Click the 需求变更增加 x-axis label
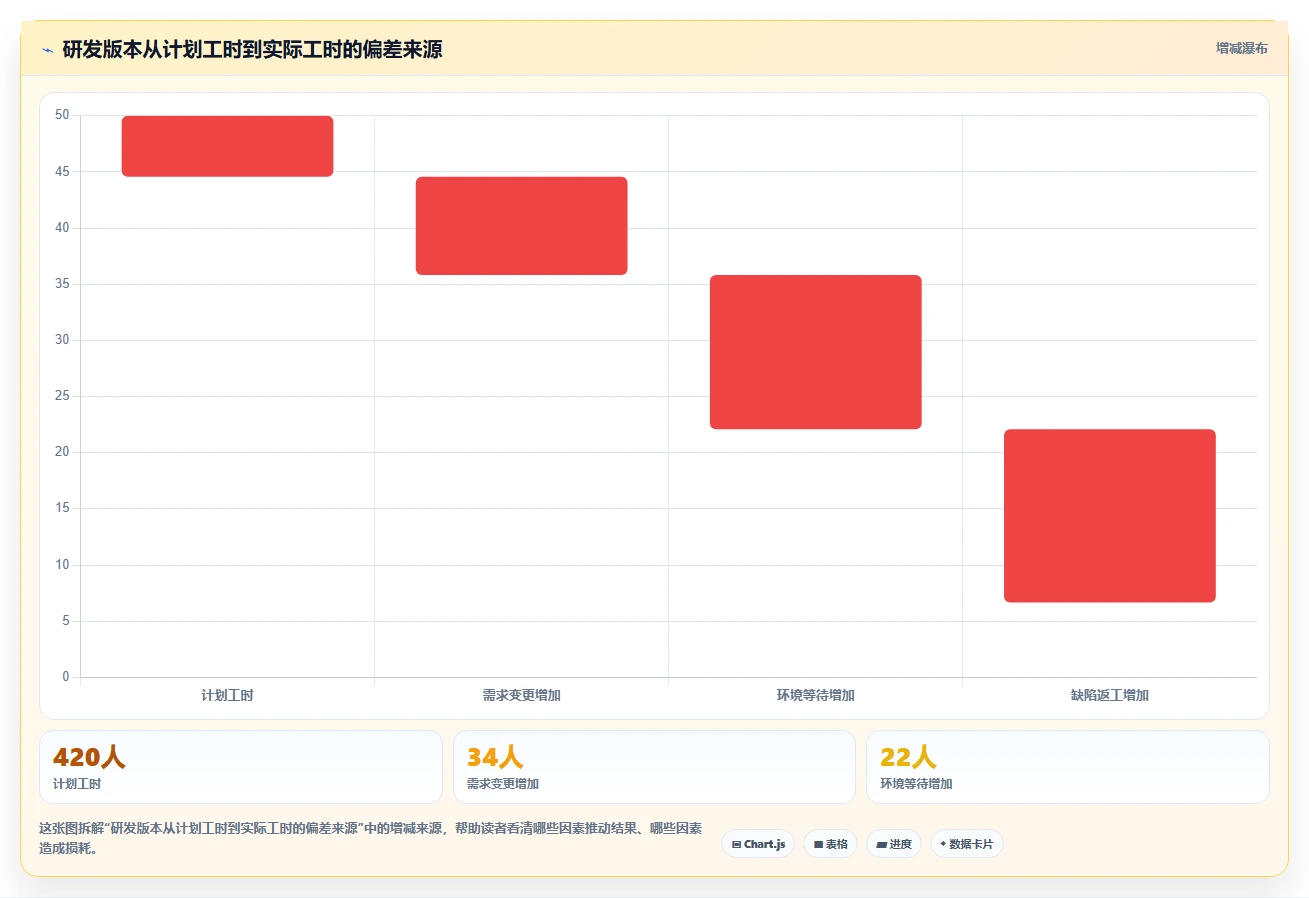 521,695
